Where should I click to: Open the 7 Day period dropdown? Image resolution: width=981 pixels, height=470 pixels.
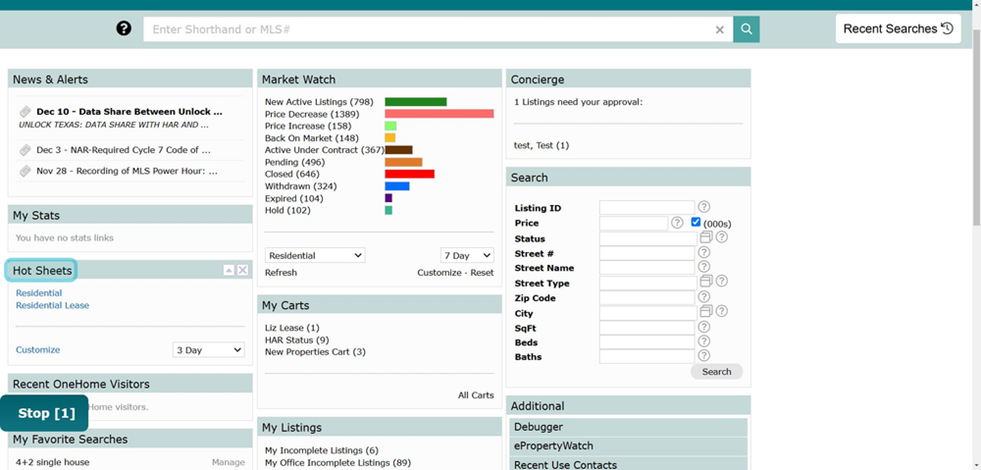tap(467, 255)
